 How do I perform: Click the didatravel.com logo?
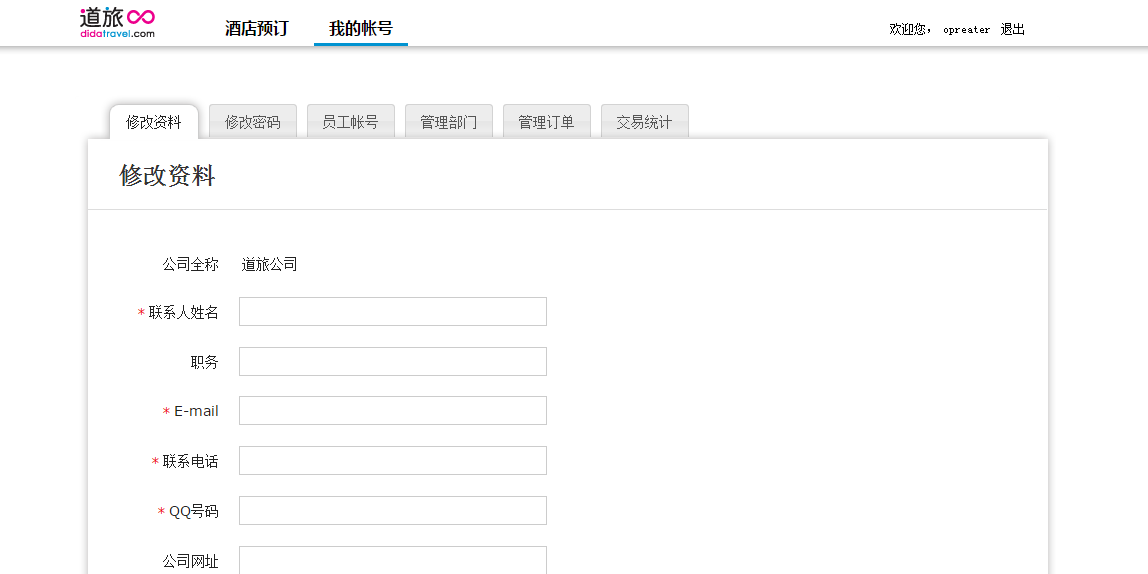117,22
